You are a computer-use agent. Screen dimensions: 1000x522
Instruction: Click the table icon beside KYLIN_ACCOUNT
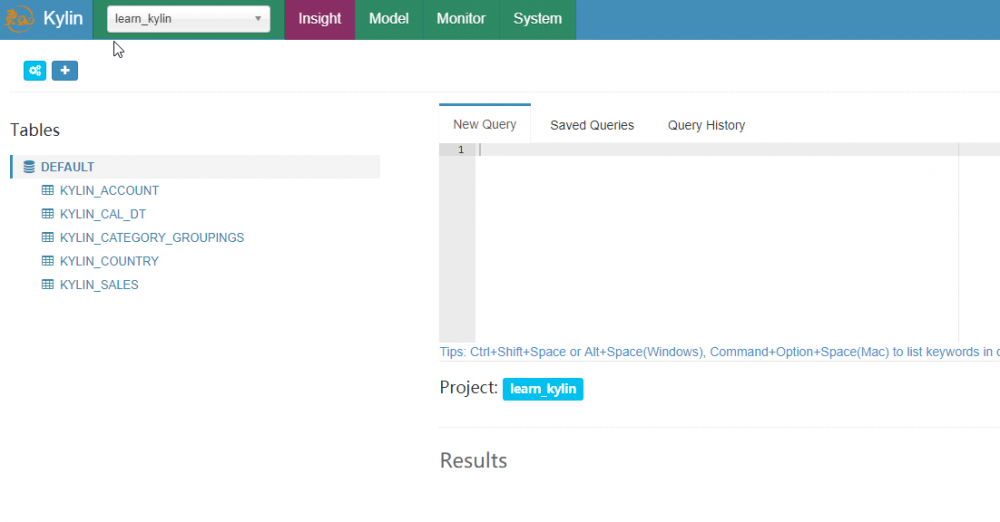tap(48, 190)
